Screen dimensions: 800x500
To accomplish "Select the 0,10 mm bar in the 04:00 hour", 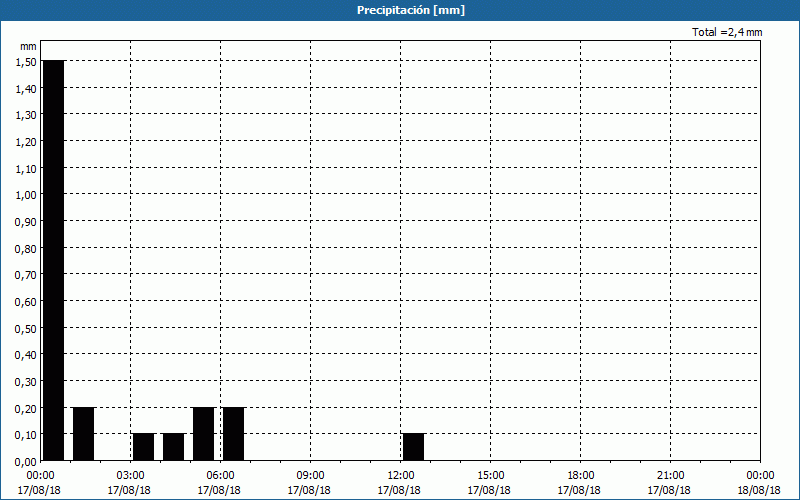I will click(x=173, y=447).
